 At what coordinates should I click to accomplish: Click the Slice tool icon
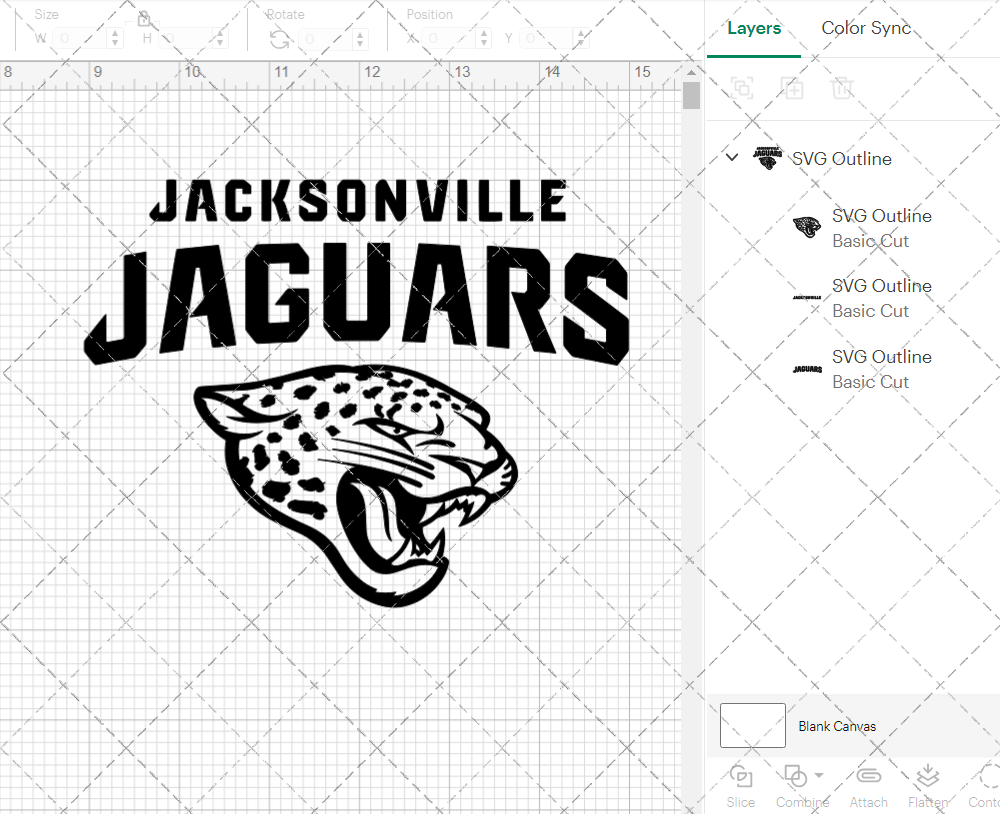[741, 777]
